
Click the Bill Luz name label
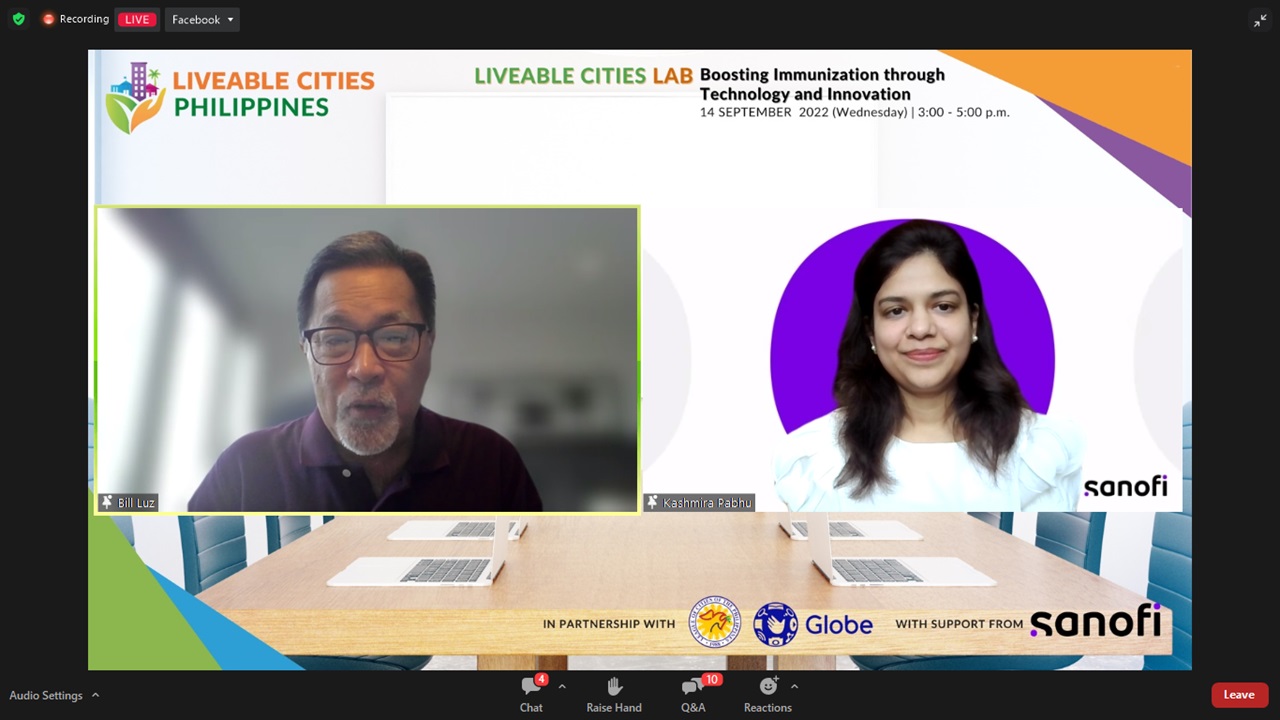[x=136, y=503]
